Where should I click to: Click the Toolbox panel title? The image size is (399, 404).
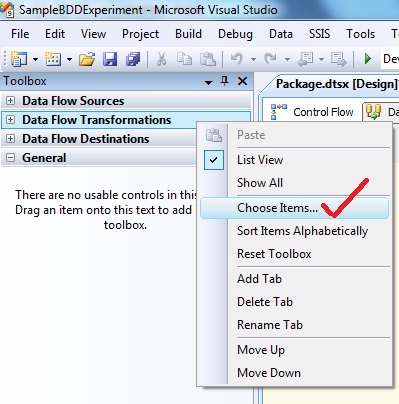pos(25,81)
